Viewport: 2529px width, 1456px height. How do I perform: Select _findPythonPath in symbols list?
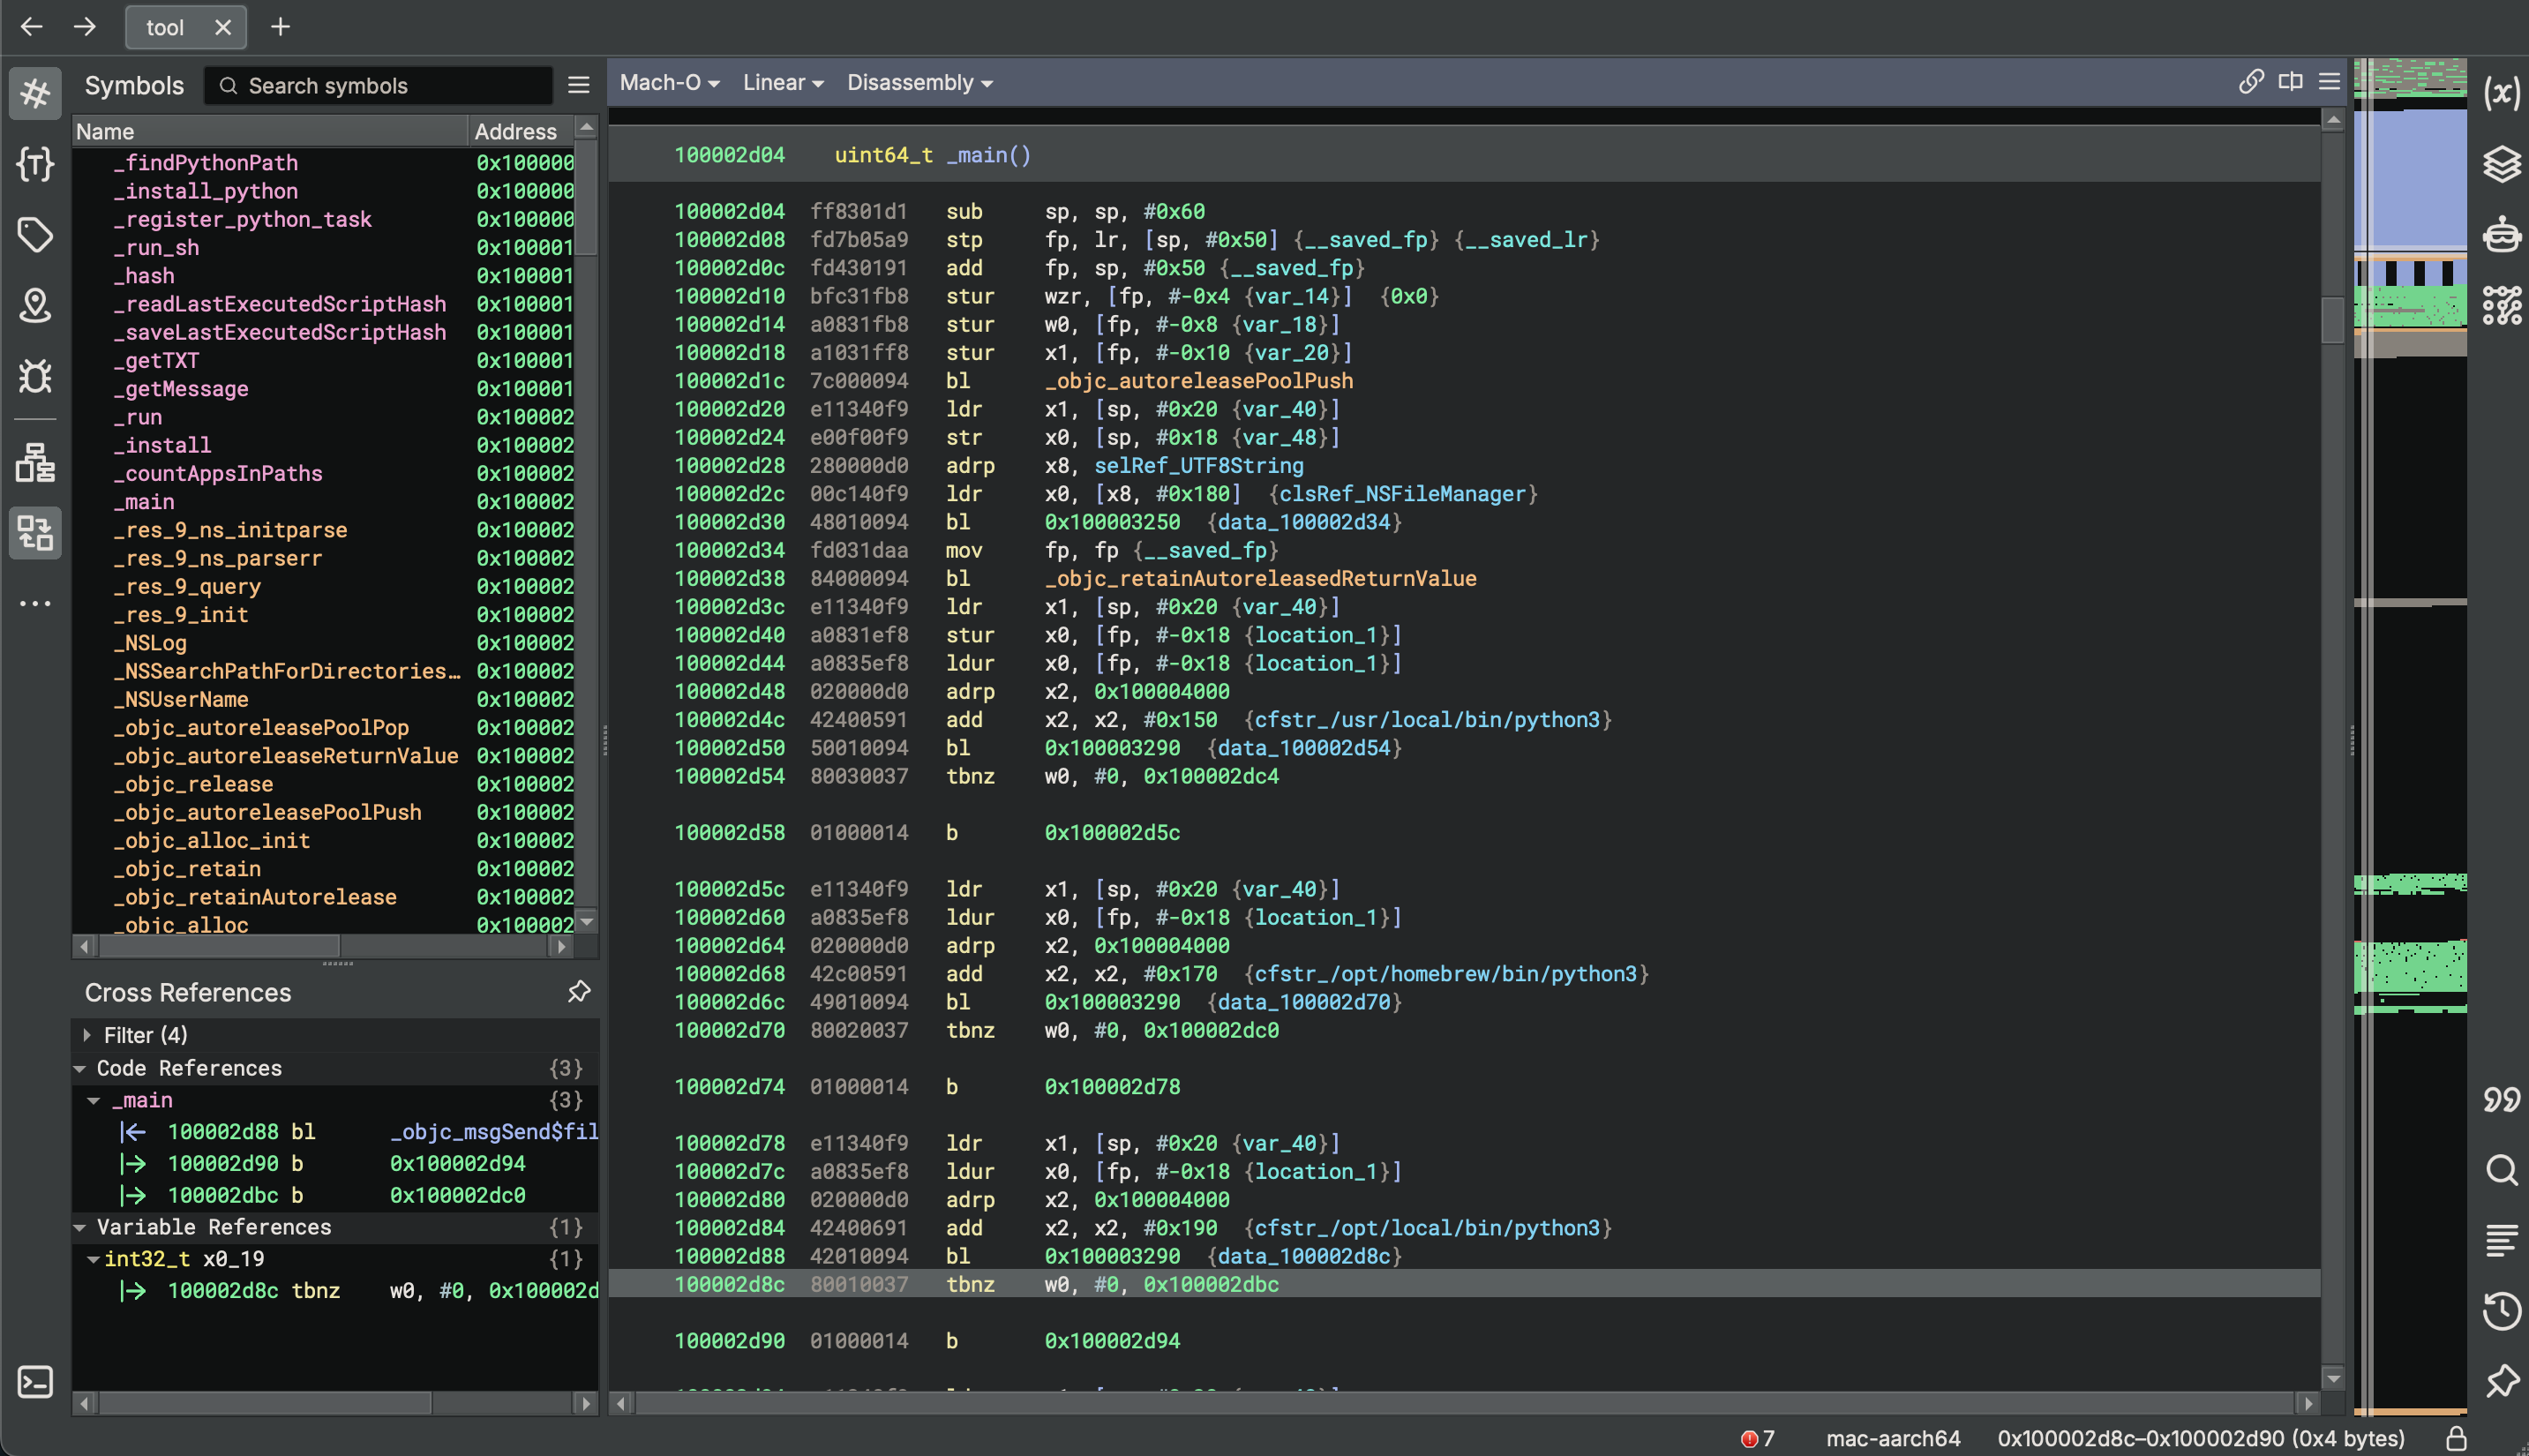pyautogui.click(x=205, y=163)
